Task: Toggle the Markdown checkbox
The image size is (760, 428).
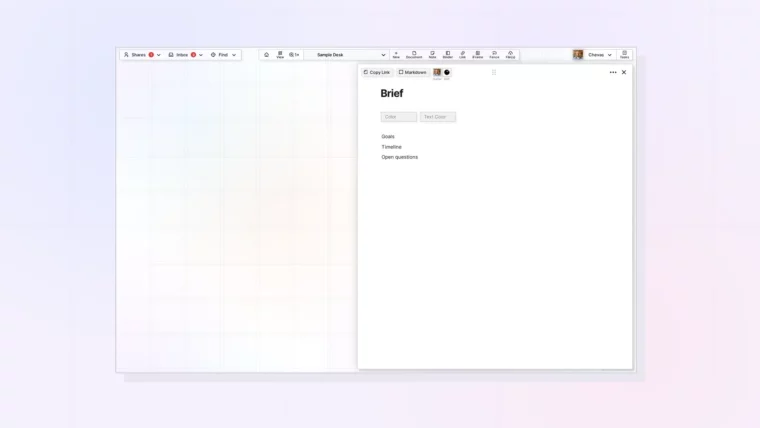Action: tap(401, 72)
